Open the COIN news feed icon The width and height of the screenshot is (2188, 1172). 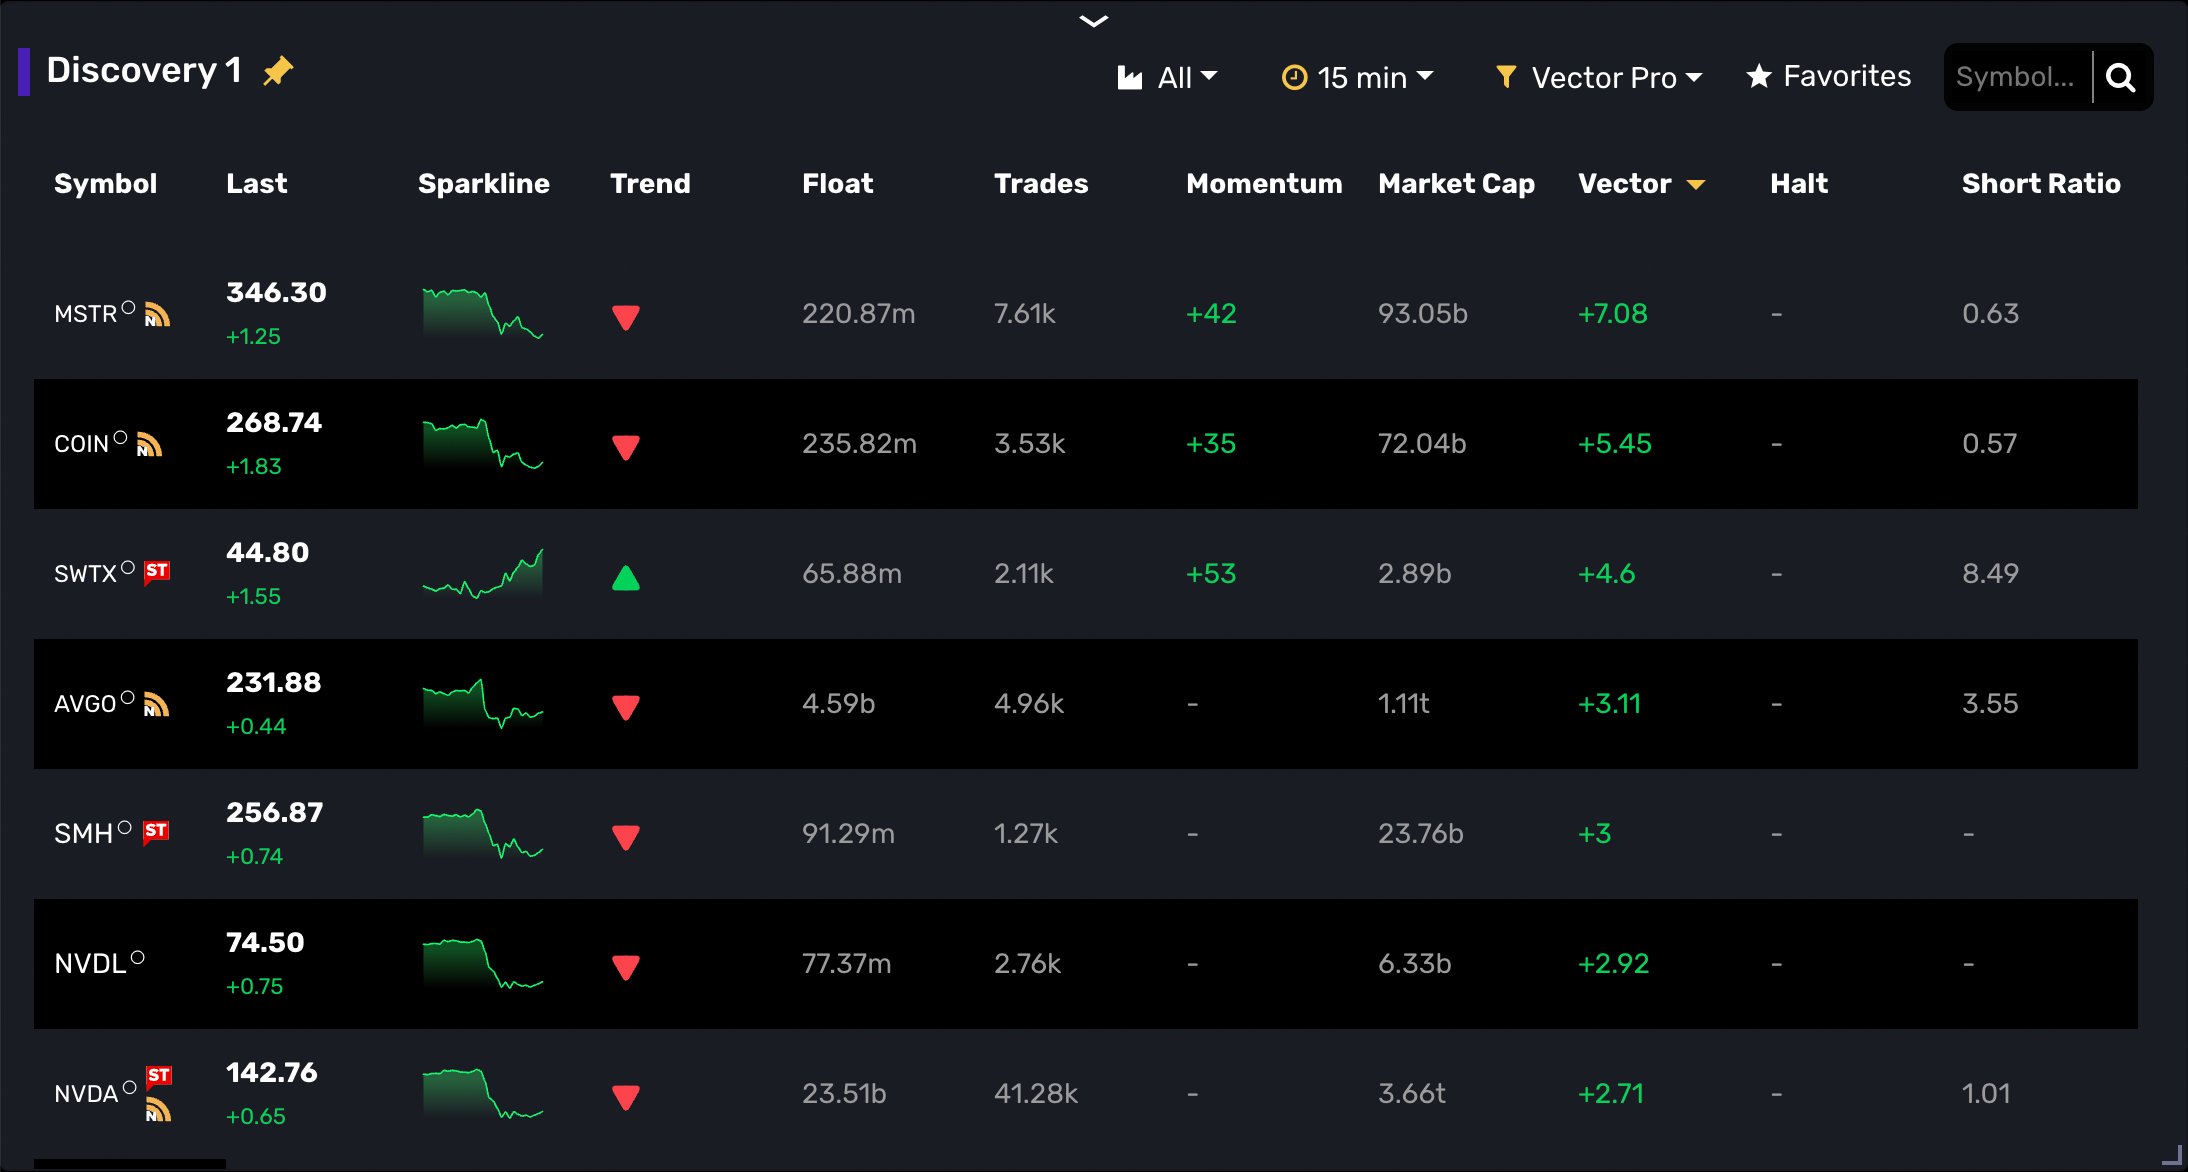(149, 444)
